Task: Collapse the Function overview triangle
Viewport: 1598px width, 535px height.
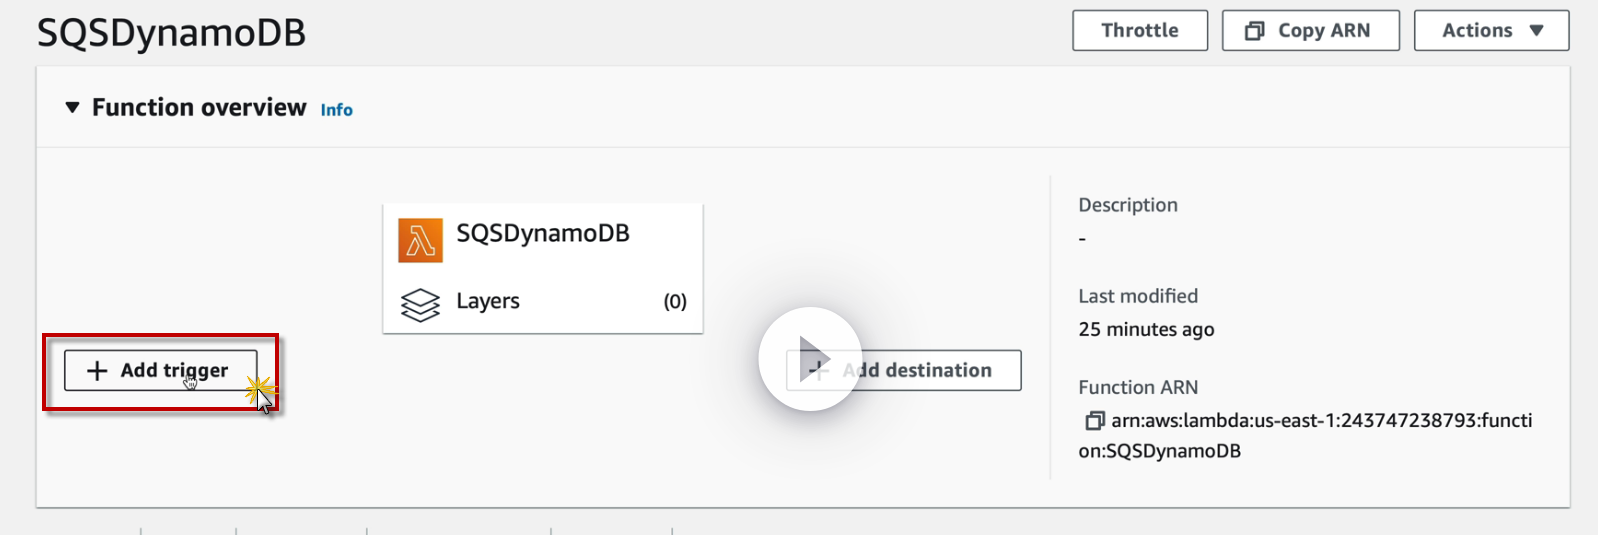Action: pos(72,108)
